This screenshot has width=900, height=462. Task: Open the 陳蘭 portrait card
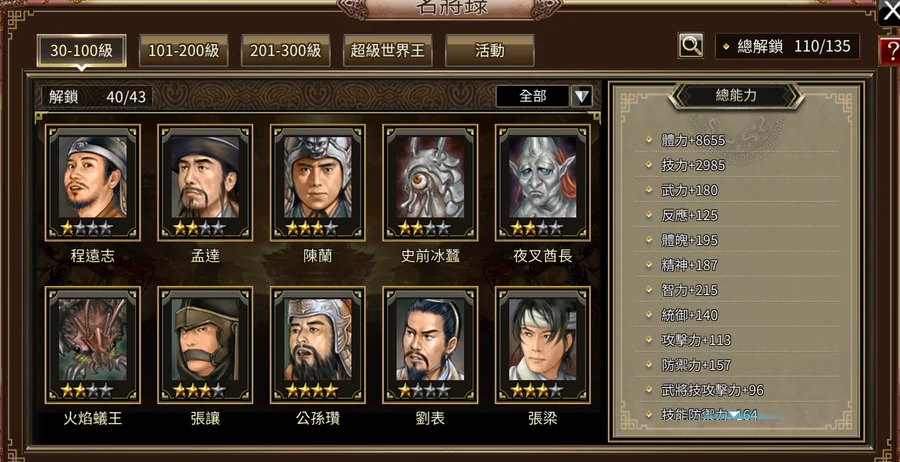point(317,183)
